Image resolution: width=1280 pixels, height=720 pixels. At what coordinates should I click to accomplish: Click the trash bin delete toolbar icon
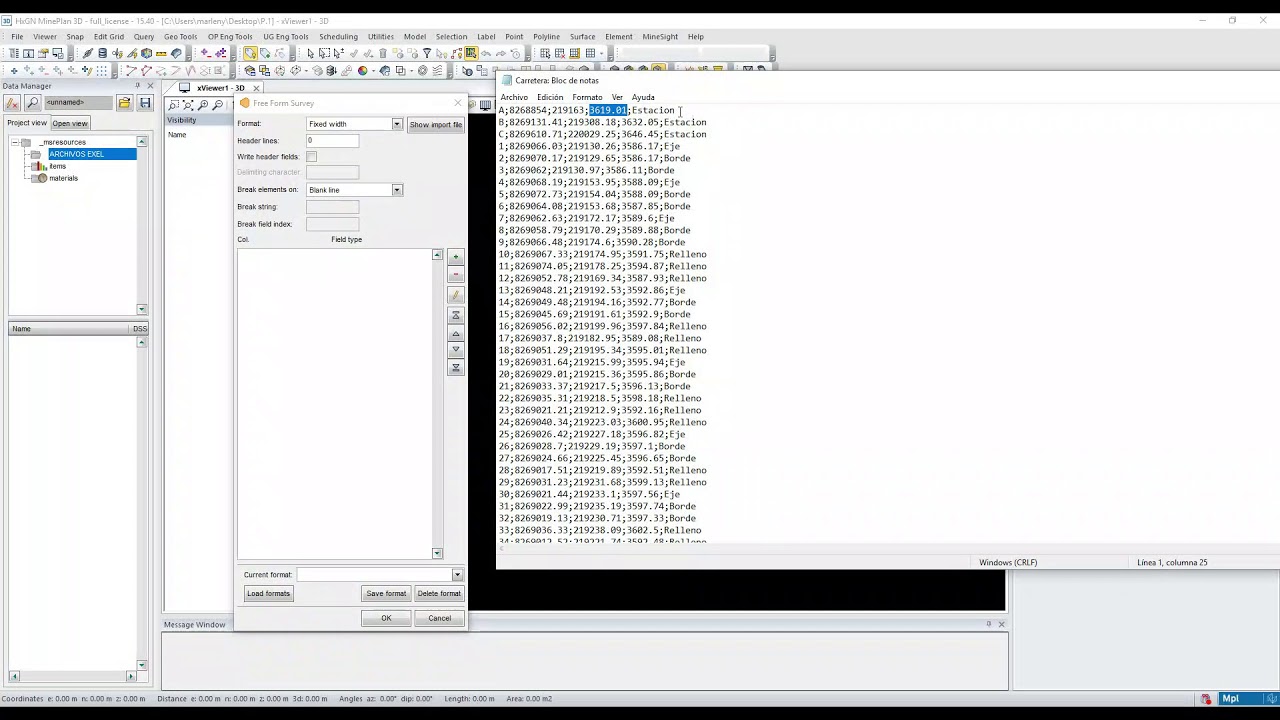pos(383,53)
